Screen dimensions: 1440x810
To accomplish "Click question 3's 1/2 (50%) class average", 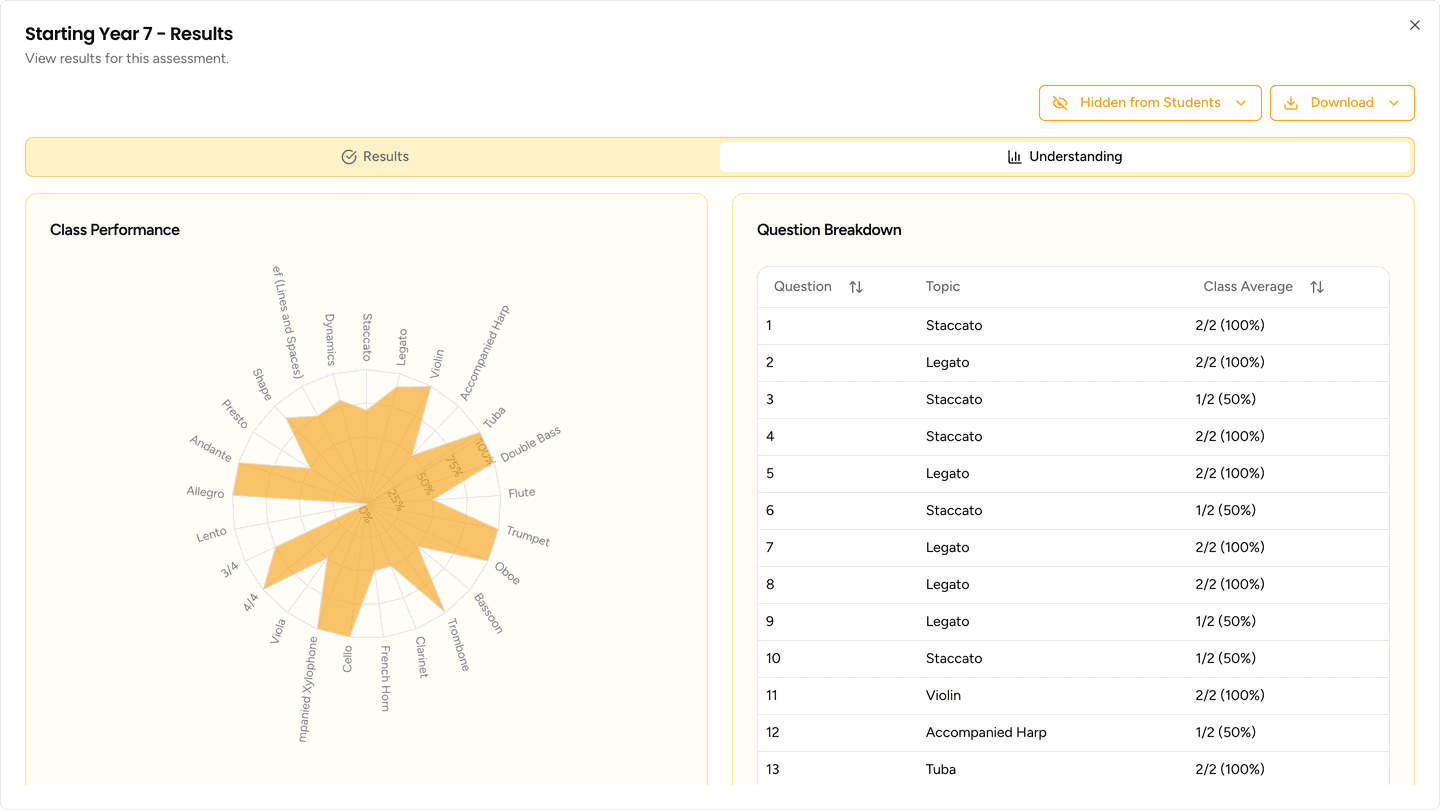I will coord(1226,399).
